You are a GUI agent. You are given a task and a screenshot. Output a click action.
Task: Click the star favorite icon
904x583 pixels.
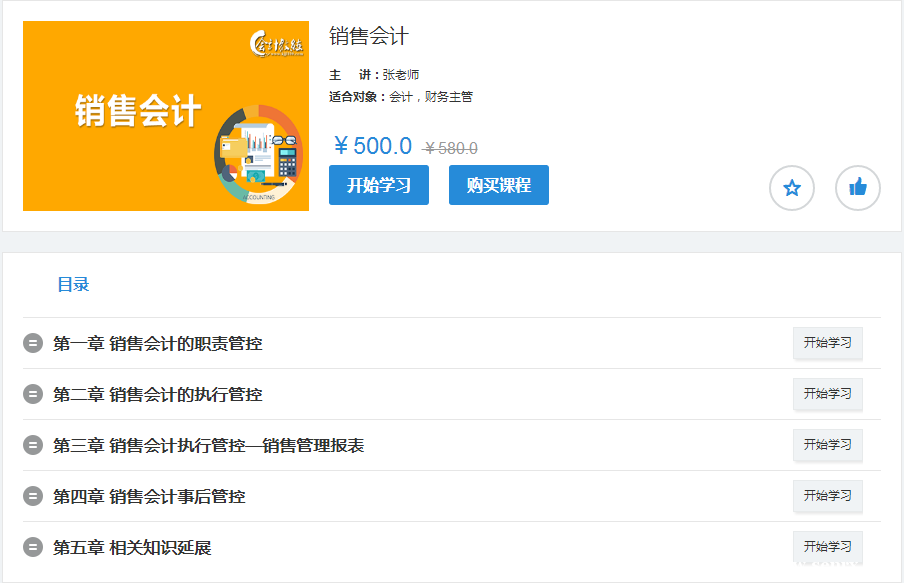tap(792, 188)
